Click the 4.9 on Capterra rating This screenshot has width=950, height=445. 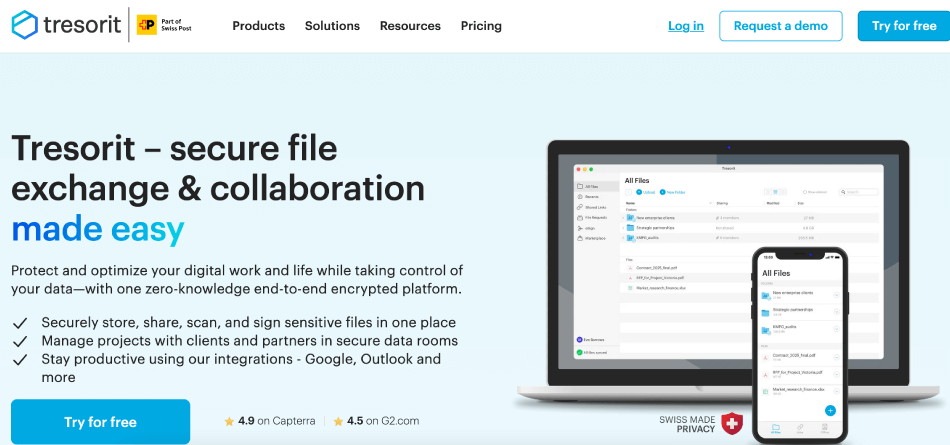tap(270, 421)
